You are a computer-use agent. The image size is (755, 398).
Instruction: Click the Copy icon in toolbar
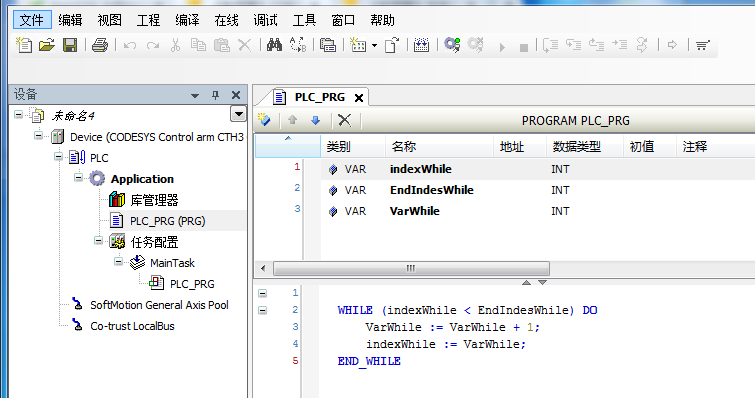(x=198, y=45)
